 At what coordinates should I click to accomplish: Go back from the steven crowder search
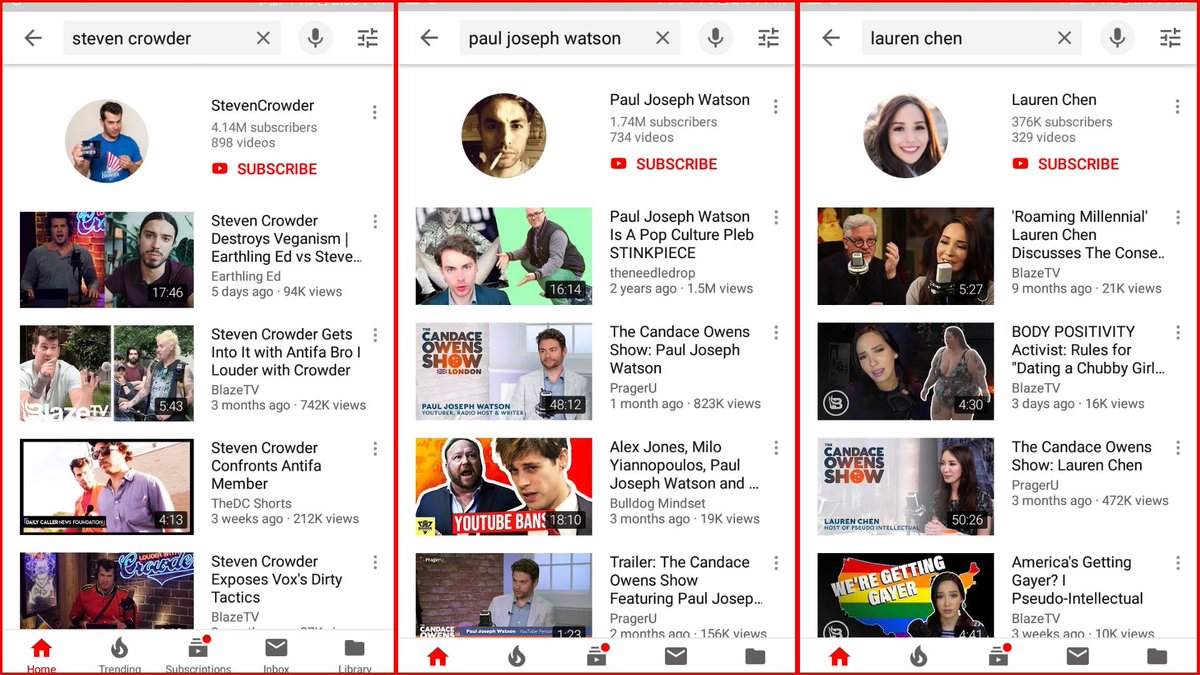(33, 38)
